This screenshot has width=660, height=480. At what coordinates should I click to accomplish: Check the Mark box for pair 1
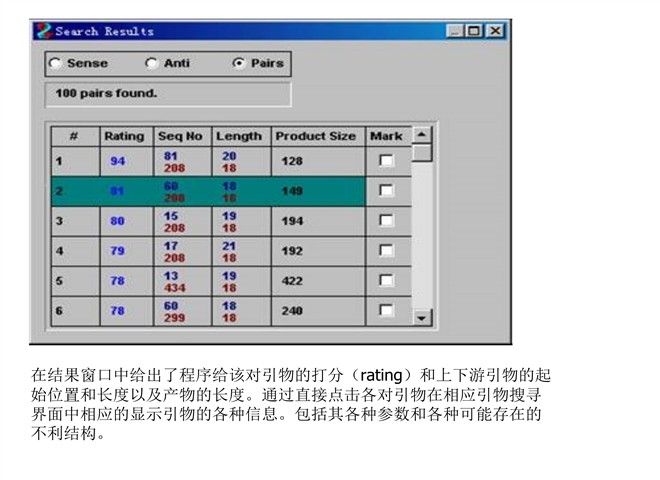tap(386, 161)
